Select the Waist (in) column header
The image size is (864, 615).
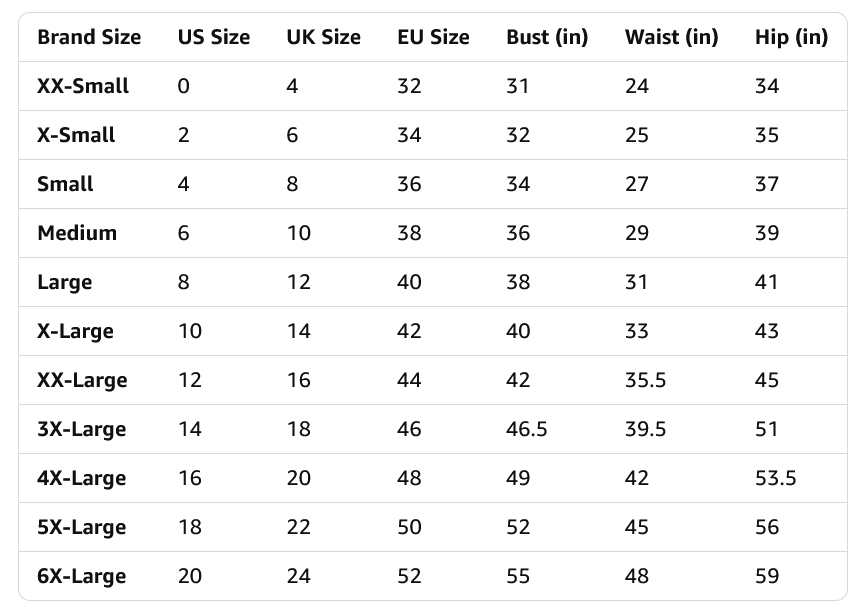(672, 37)
